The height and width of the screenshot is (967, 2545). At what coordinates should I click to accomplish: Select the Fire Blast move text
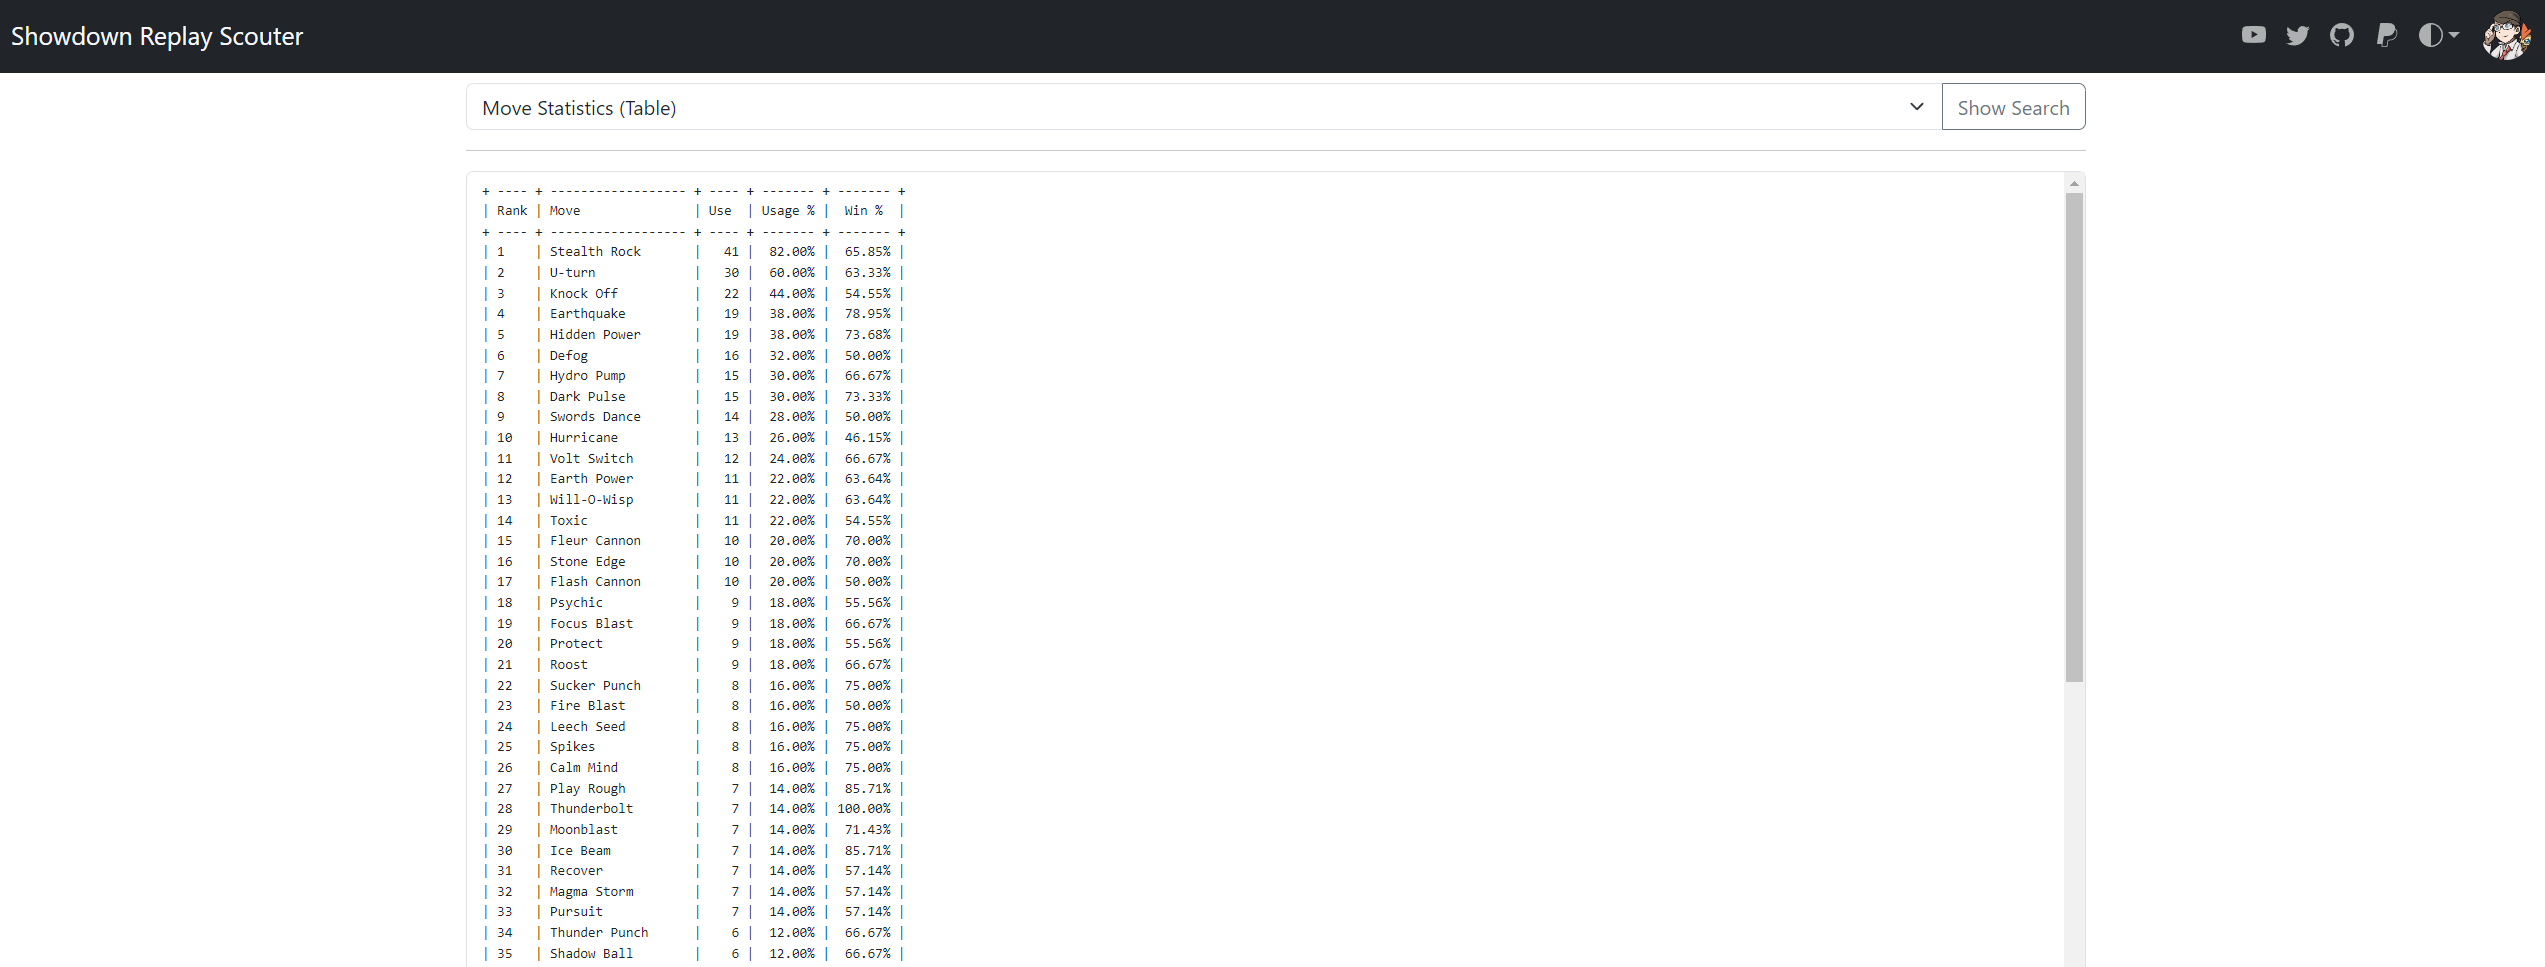(x=587, y=706)
